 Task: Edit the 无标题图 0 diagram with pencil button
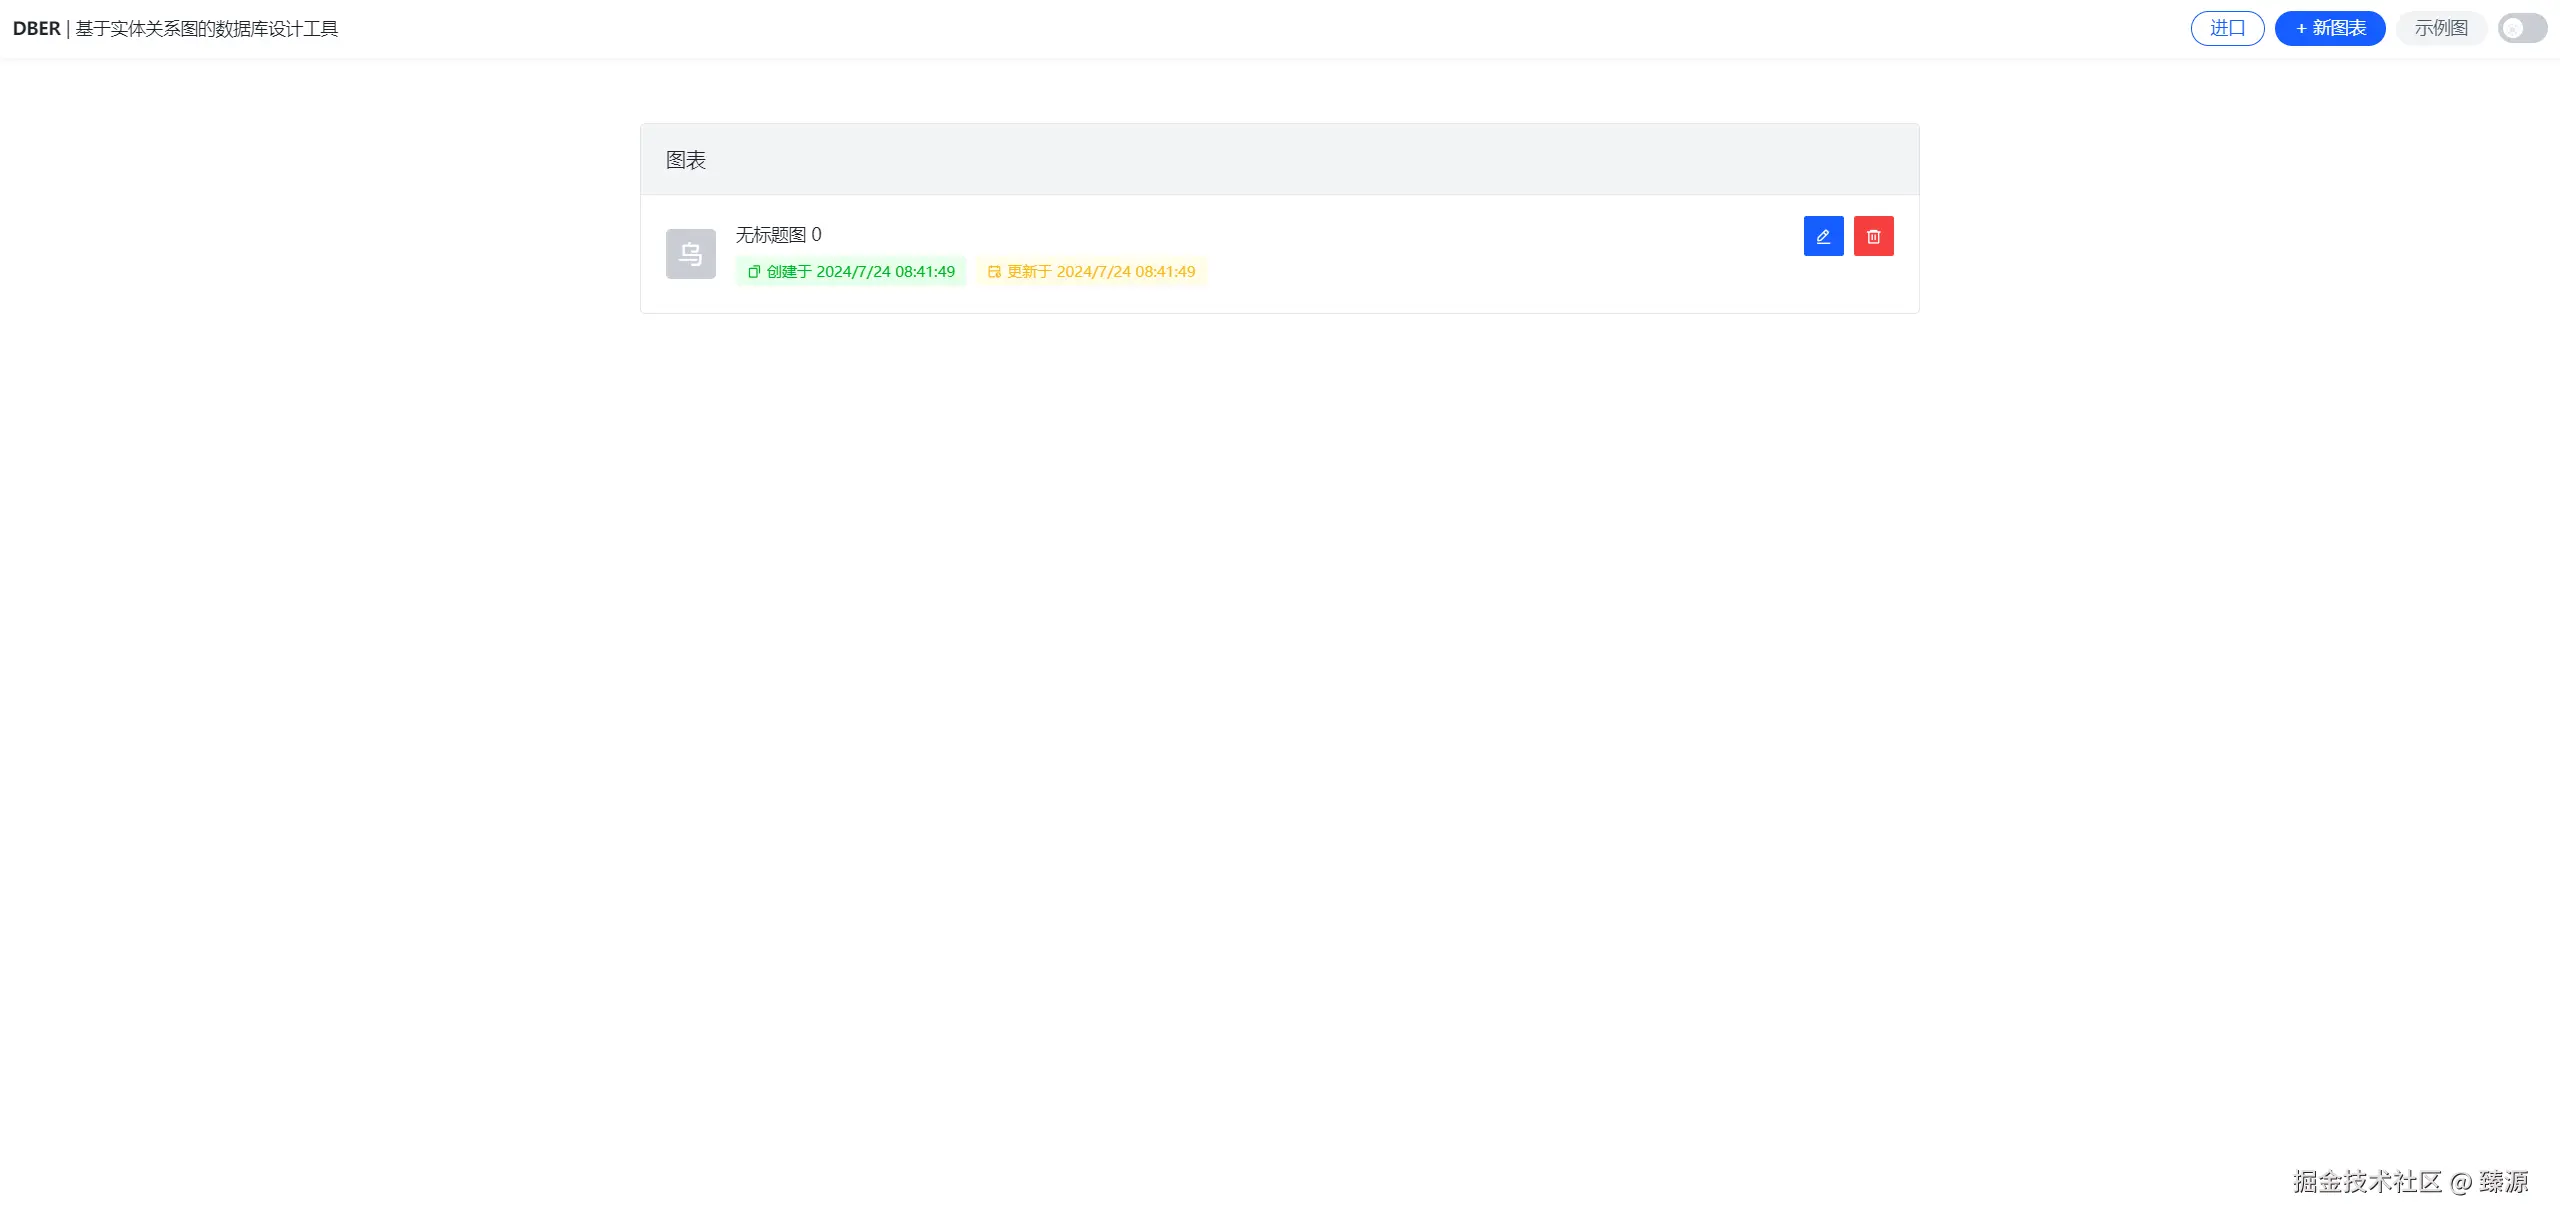[x=1823, y=236]
